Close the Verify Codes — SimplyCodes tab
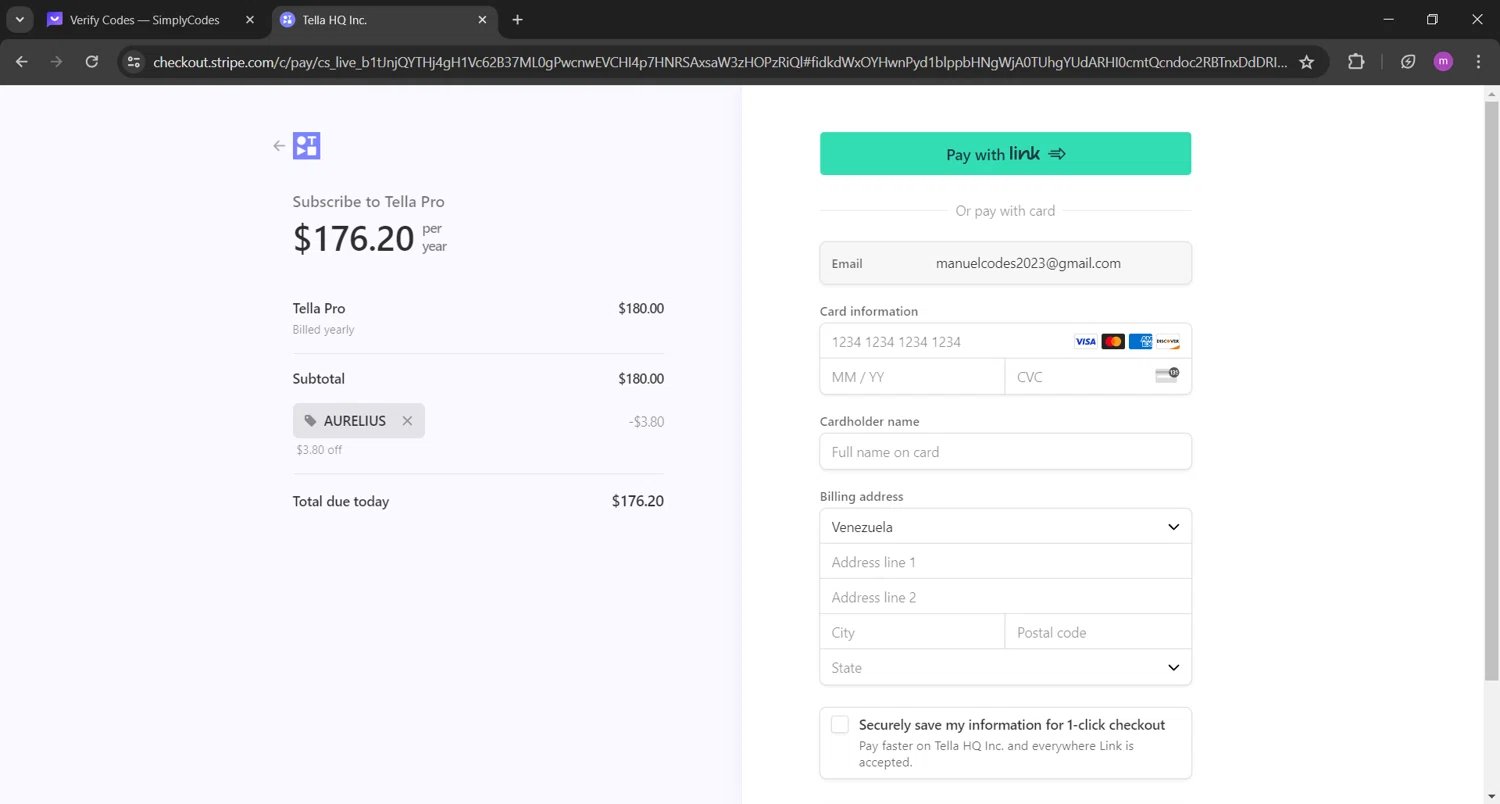 click(250, 20)
